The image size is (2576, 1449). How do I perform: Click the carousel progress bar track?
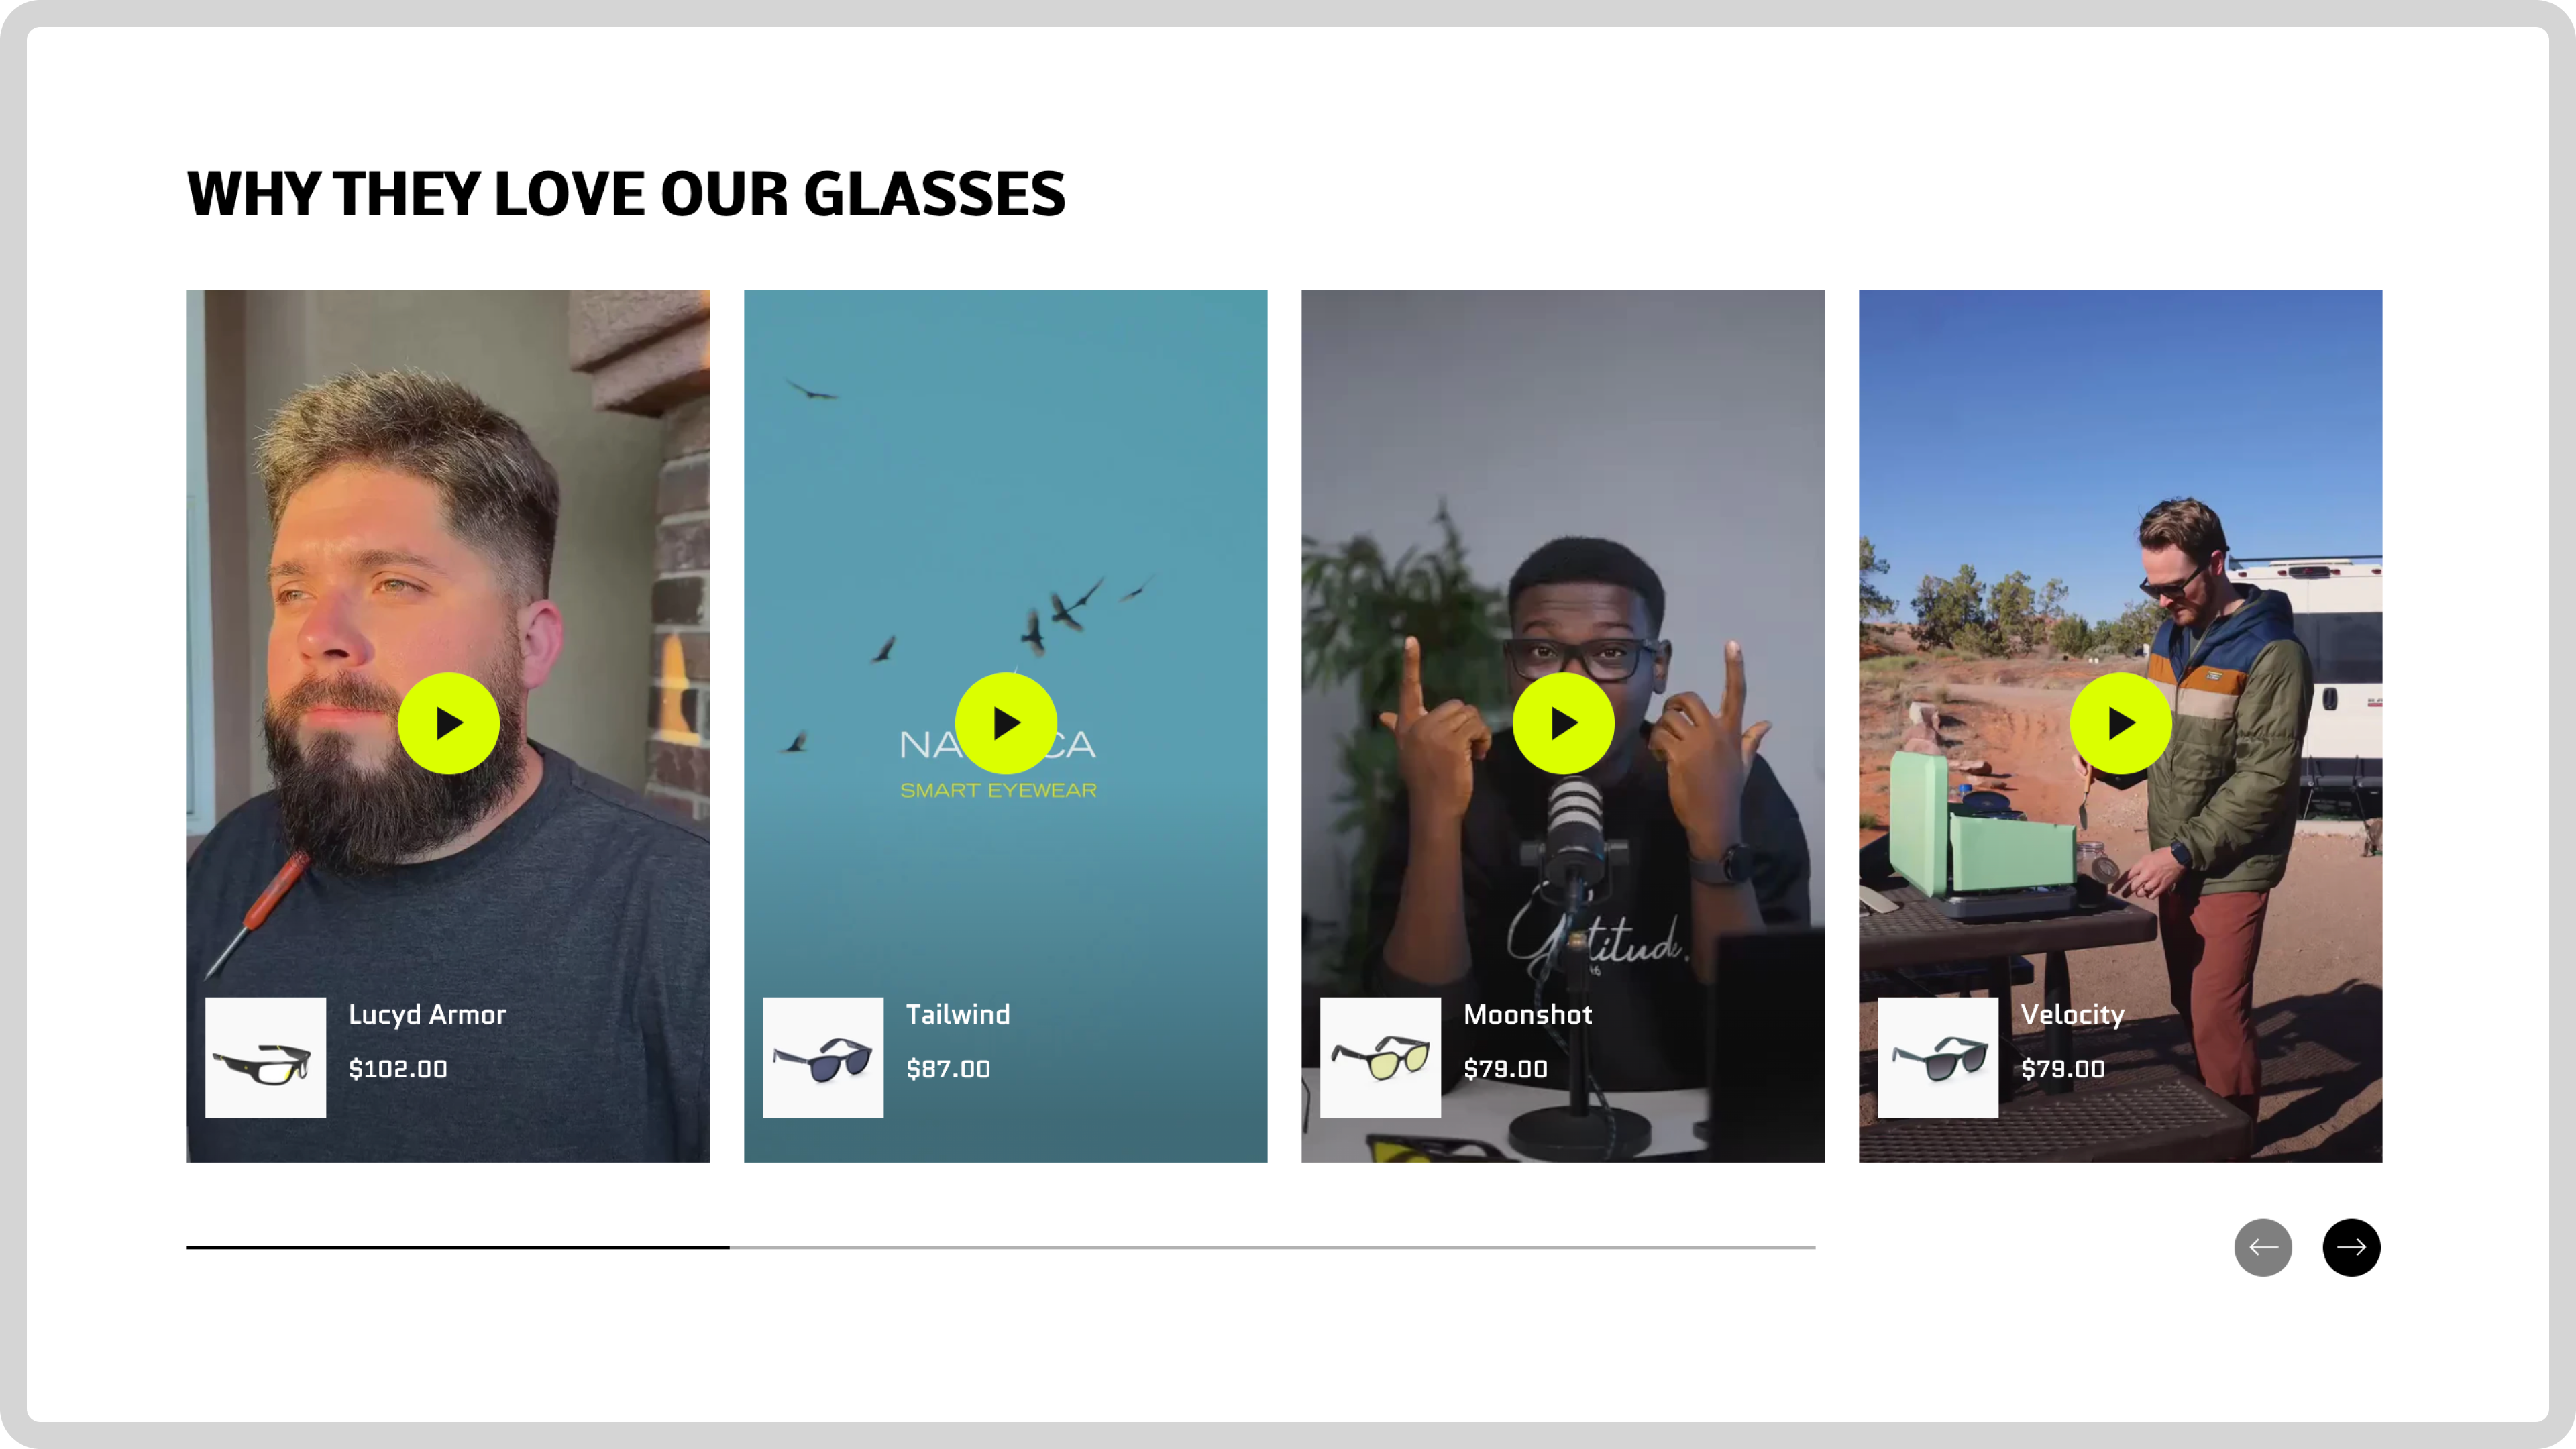[x=1001, y=1247]
